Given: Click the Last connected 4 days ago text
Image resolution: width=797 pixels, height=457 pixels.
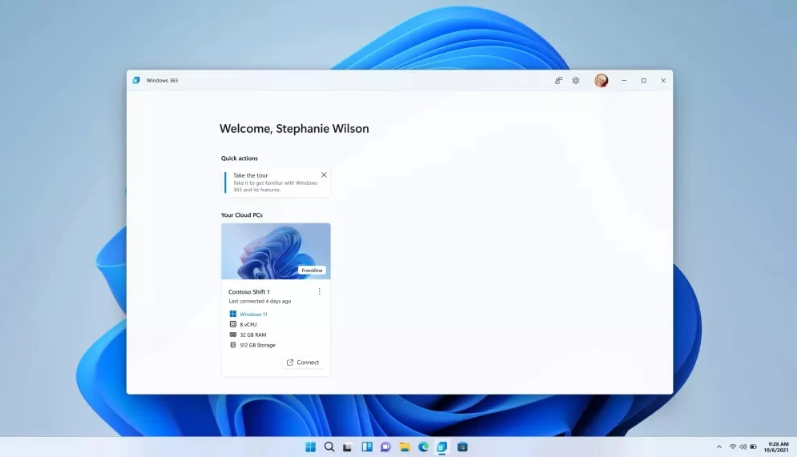Looking at the screenshot, I should tap(260, 301).
